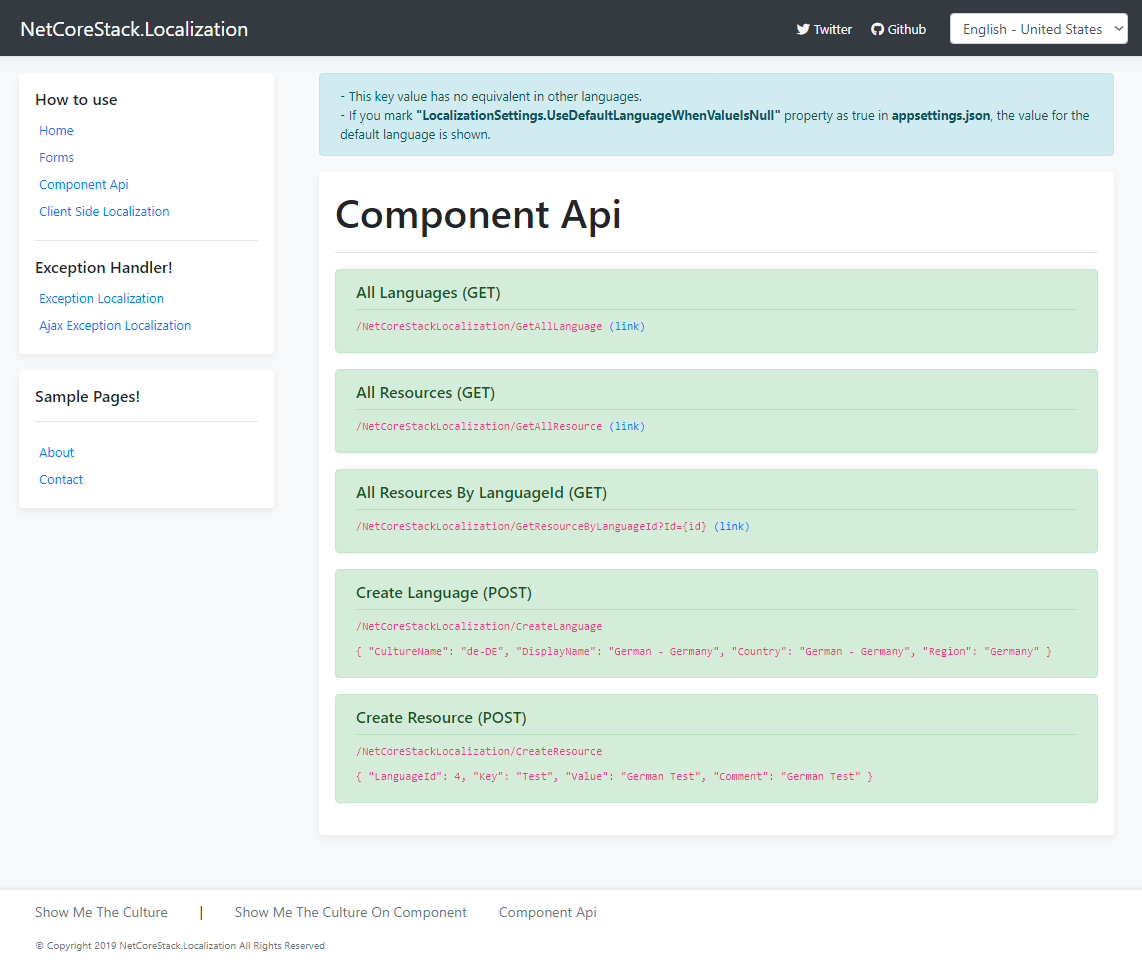The height and width of the screenshot is (968, 1142).
Task: Select Component Api in the sidebar menu
Action: (84, 185)
